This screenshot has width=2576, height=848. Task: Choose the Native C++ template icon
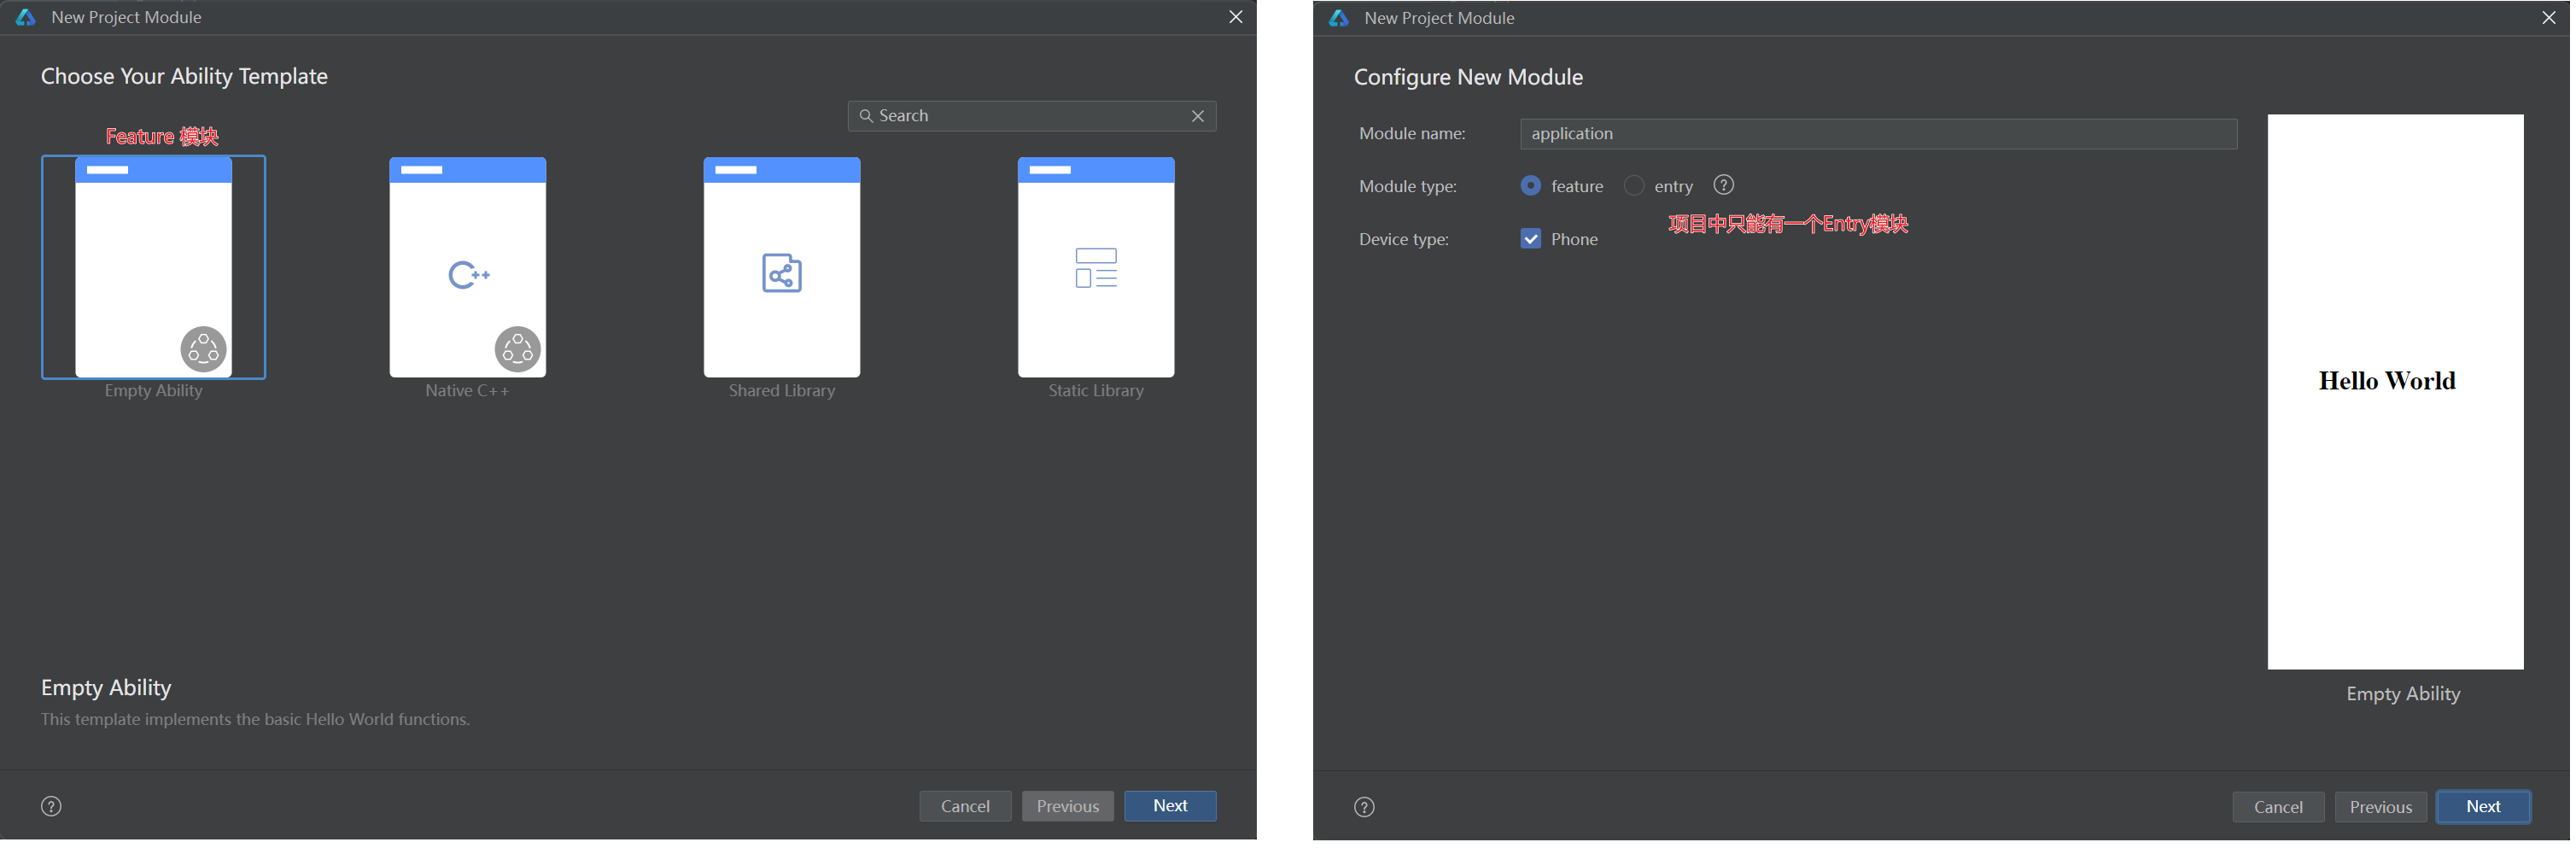click(467, 267)
